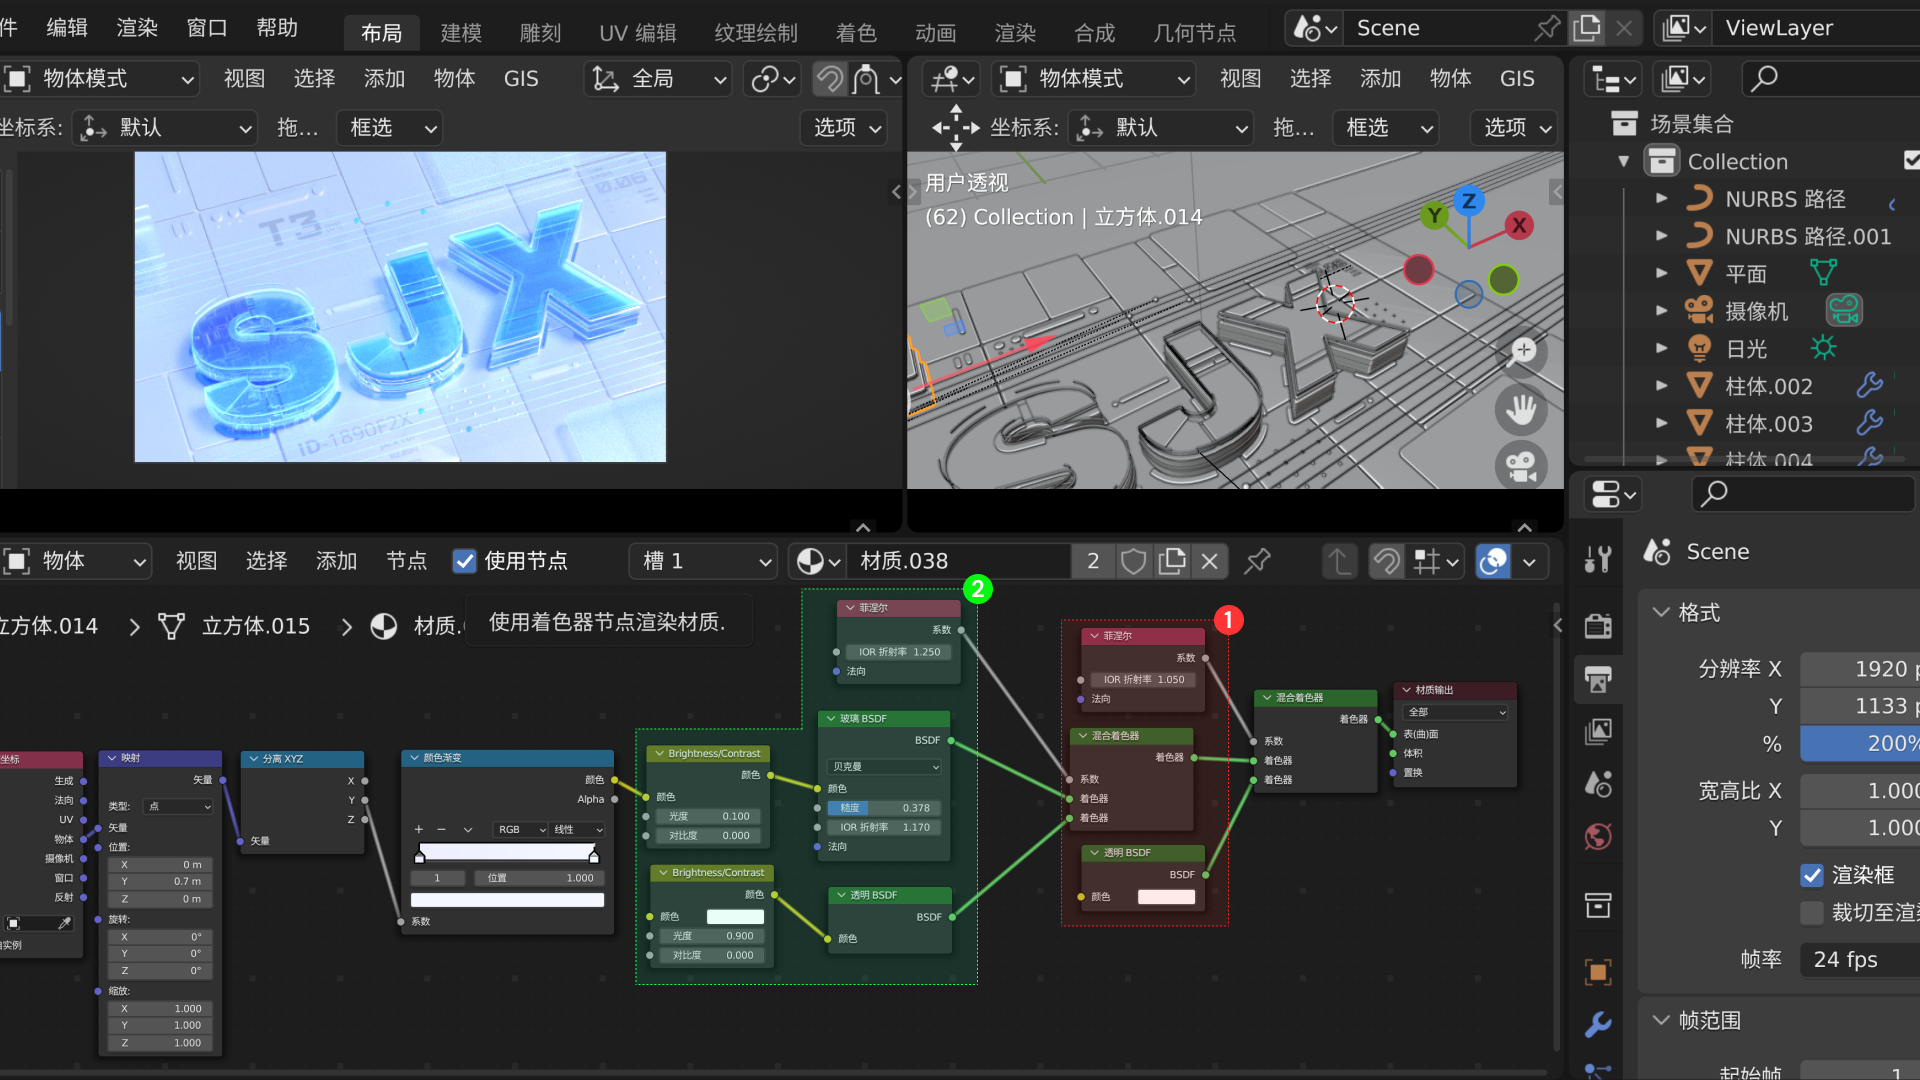Expand the 柱体.002 item in the outliner
This screenshot has height=1080, width=1920.
1663,385
